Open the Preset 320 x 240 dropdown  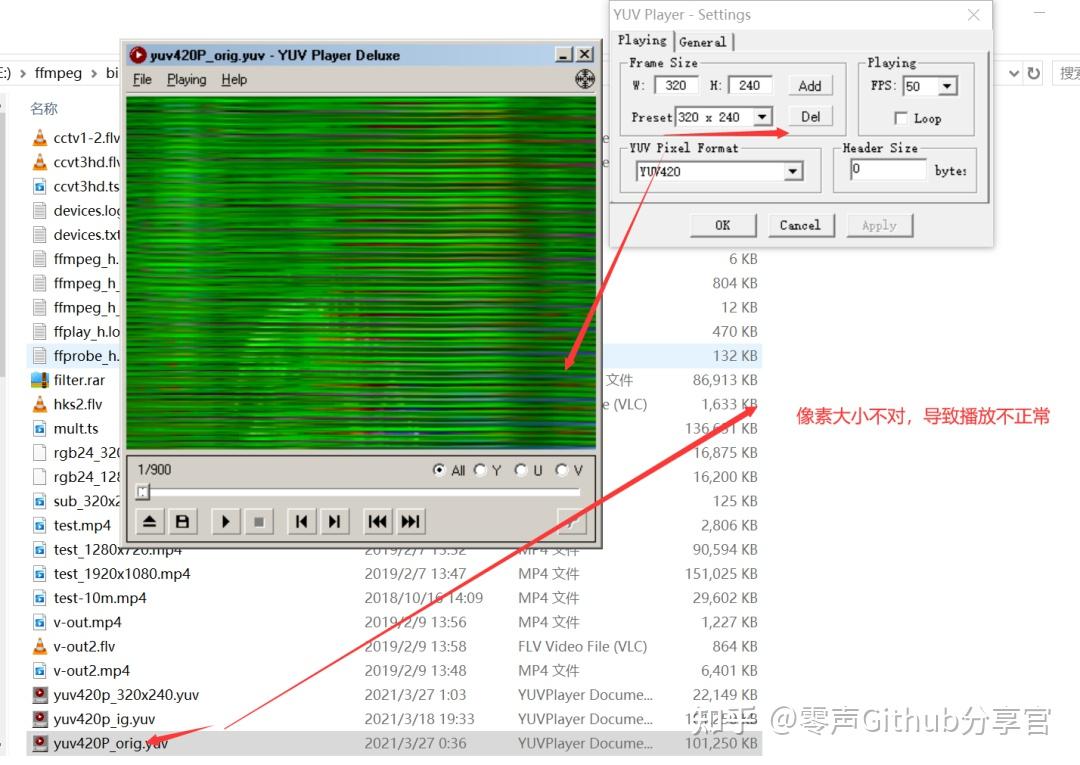tap(764, 117)
